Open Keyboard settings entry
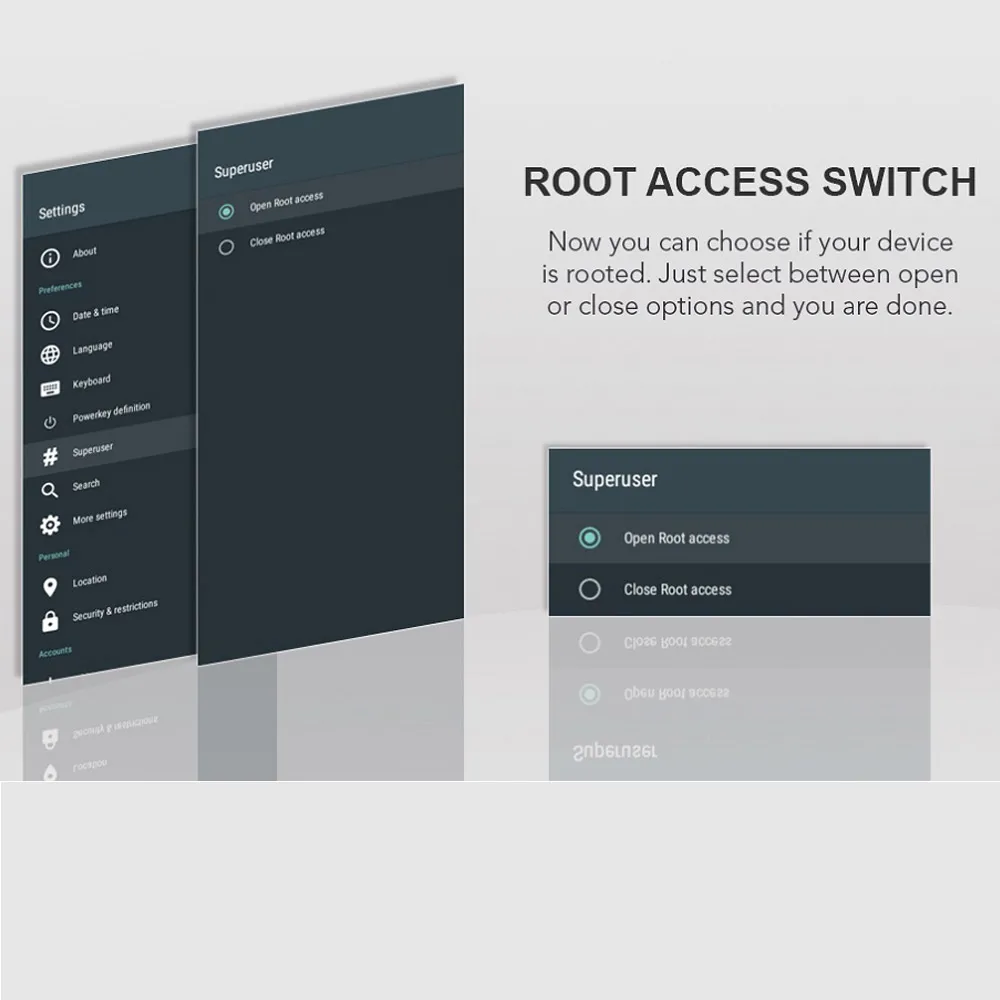The width and height of the screenshot is (1000, 1000). tap(91, 381)
